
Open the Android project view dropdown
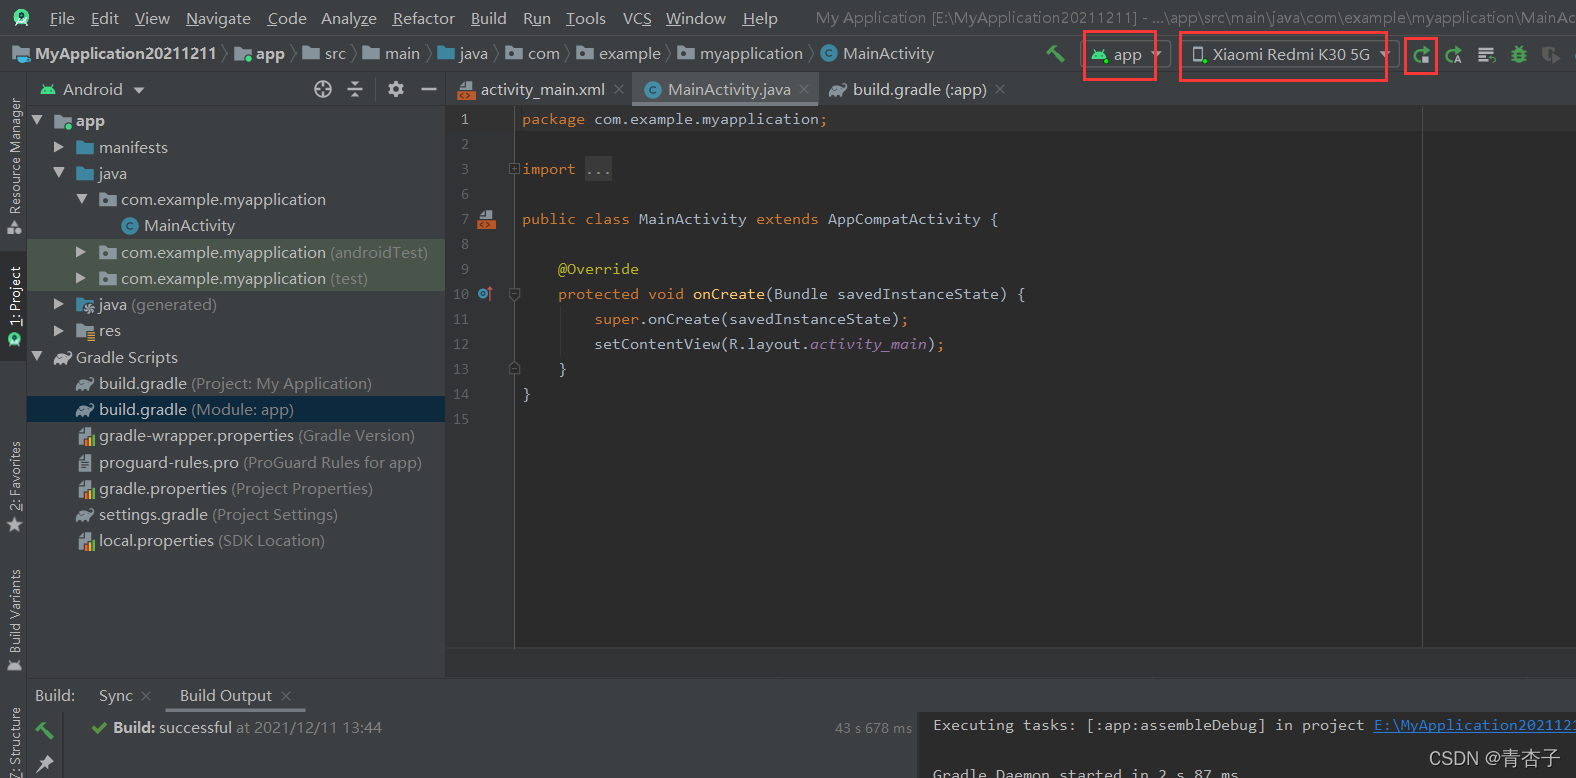point(92,89)
